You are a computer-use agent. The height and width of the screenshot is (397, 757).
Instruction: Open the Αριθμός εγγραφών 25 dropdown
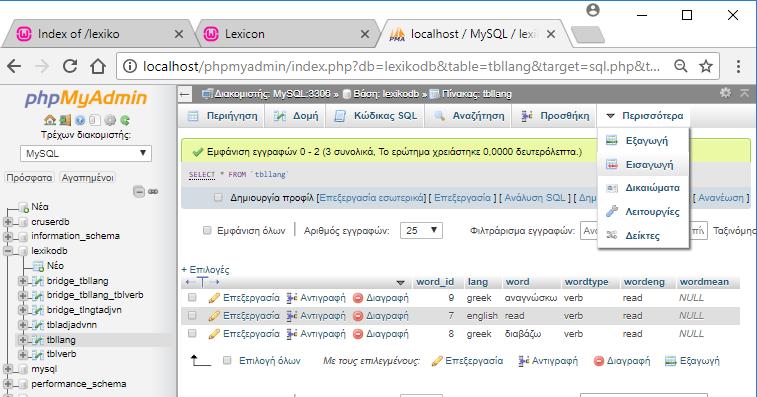point(421,230)
